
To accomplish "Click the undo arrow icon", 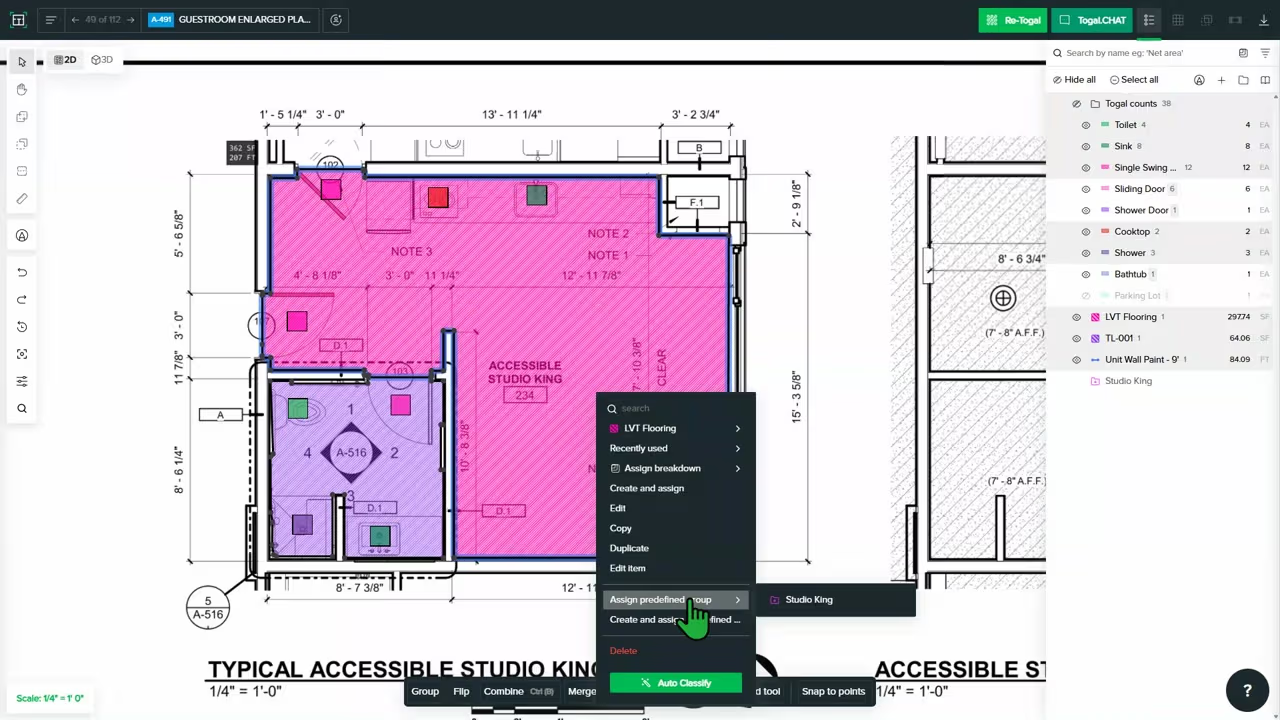I will (x=22, y=272).
